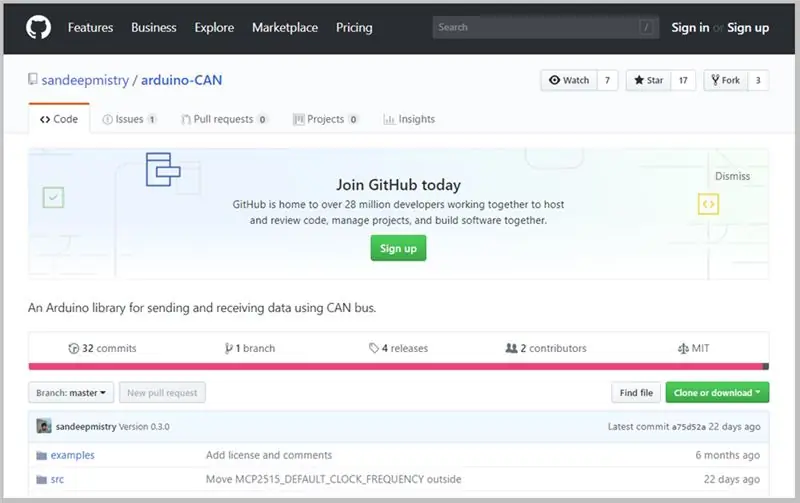
Task: Click sandeepmistry avatar in latest commit row
Action: point(44,426)
